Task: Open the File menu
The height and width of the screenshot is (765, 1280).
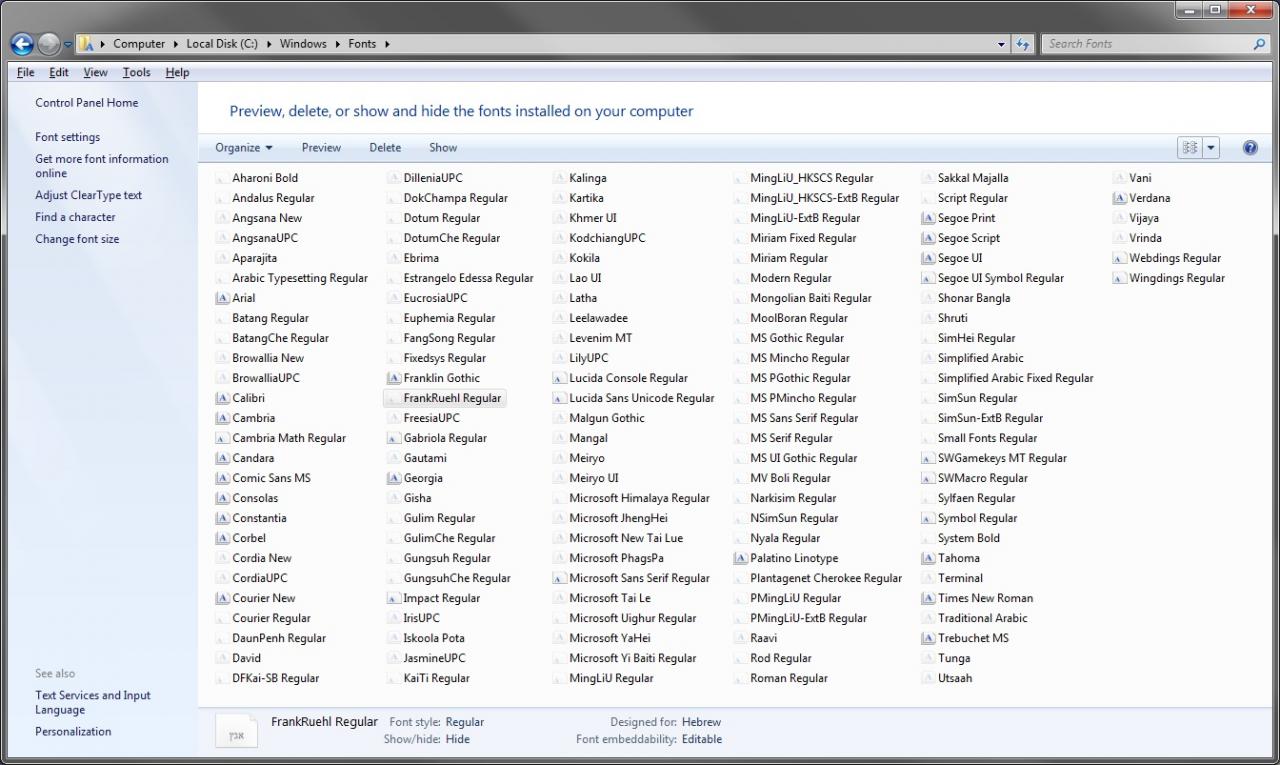Action: coord(26,72)
